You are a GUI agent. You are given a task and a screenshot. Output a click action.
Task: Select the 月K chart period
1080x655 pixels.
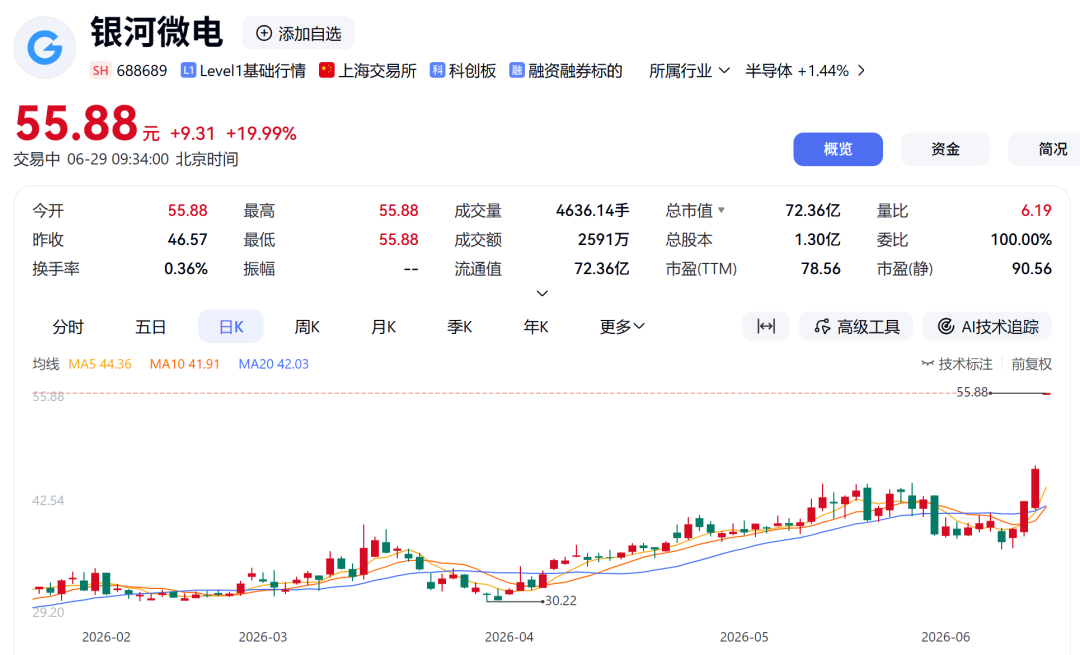point(384,326)
